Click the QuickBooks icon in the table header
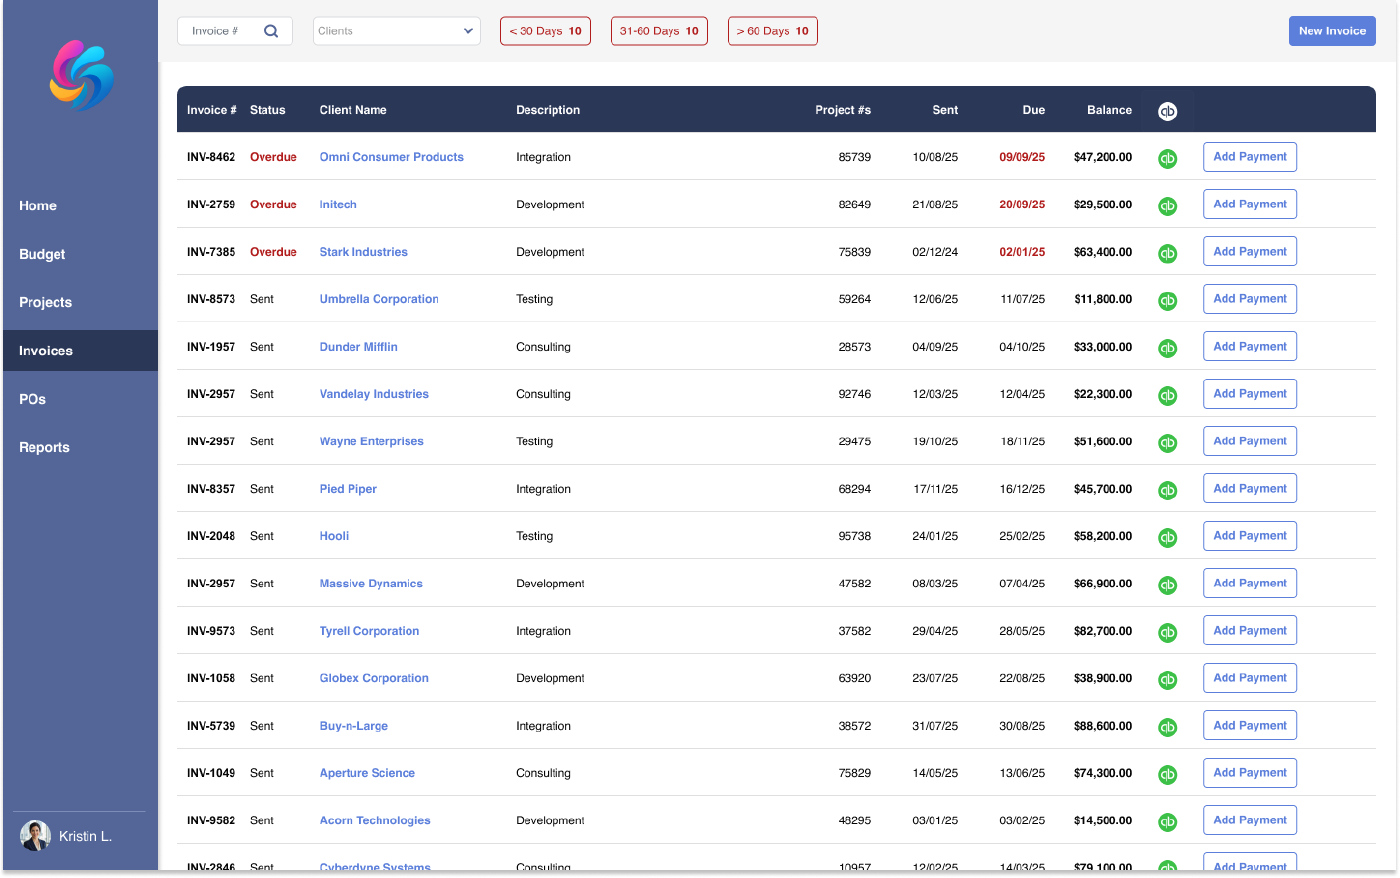The height and width of the screenshot is (878, 1400). click(1167, 111)
